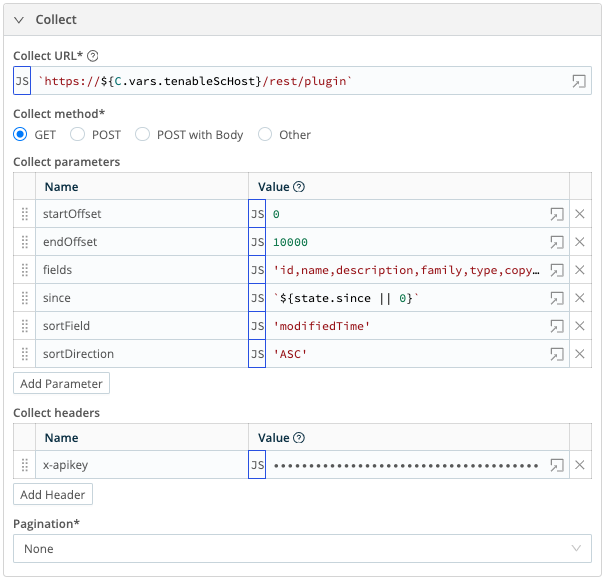Open the Pagination dropdown set to None
The image size is (605, 581).
pos(302,548)
